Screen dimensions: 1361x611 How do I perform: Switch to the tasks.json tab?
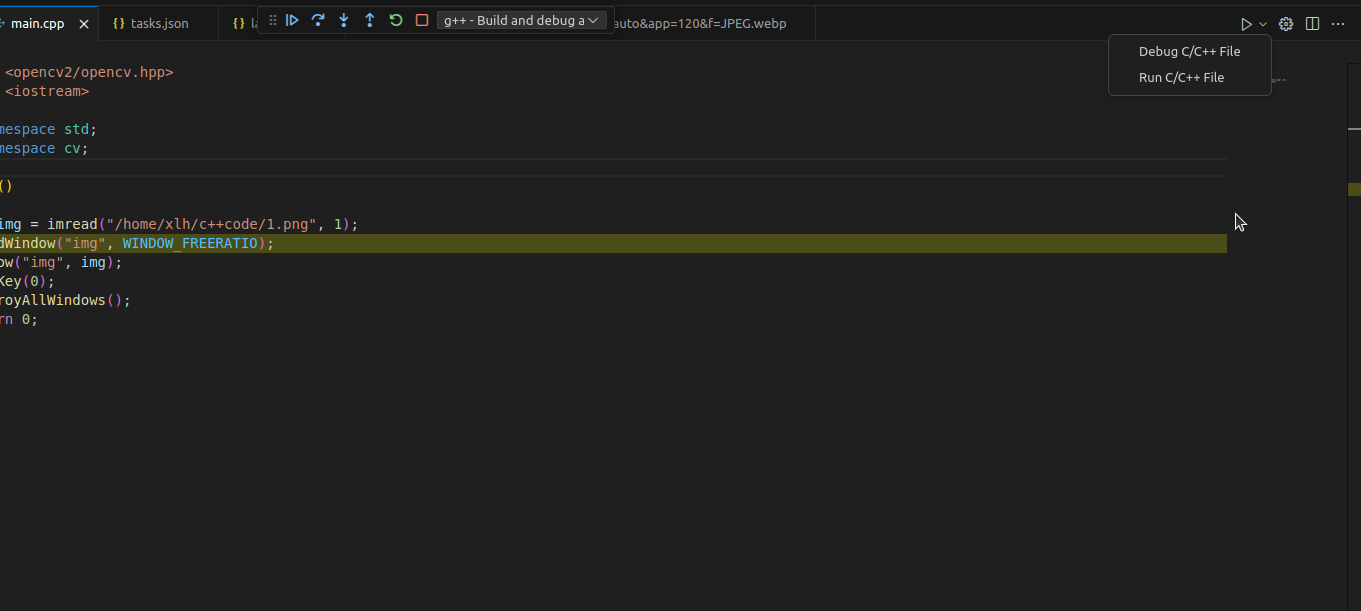click(158, 23)
